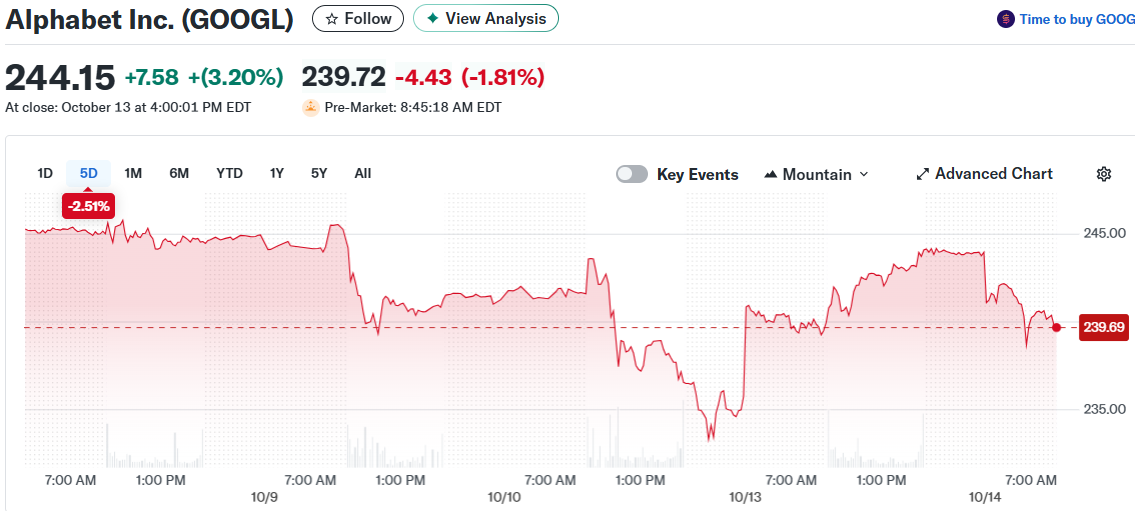Click the Advanced Chart expand arrows icon
The width and height of the screenshot is (1135, 511).
click(x=923, y=174)
